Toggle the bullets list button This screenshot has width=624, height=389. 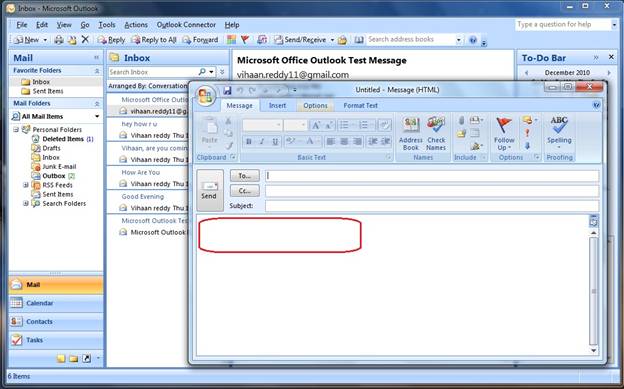click(345, 125)
